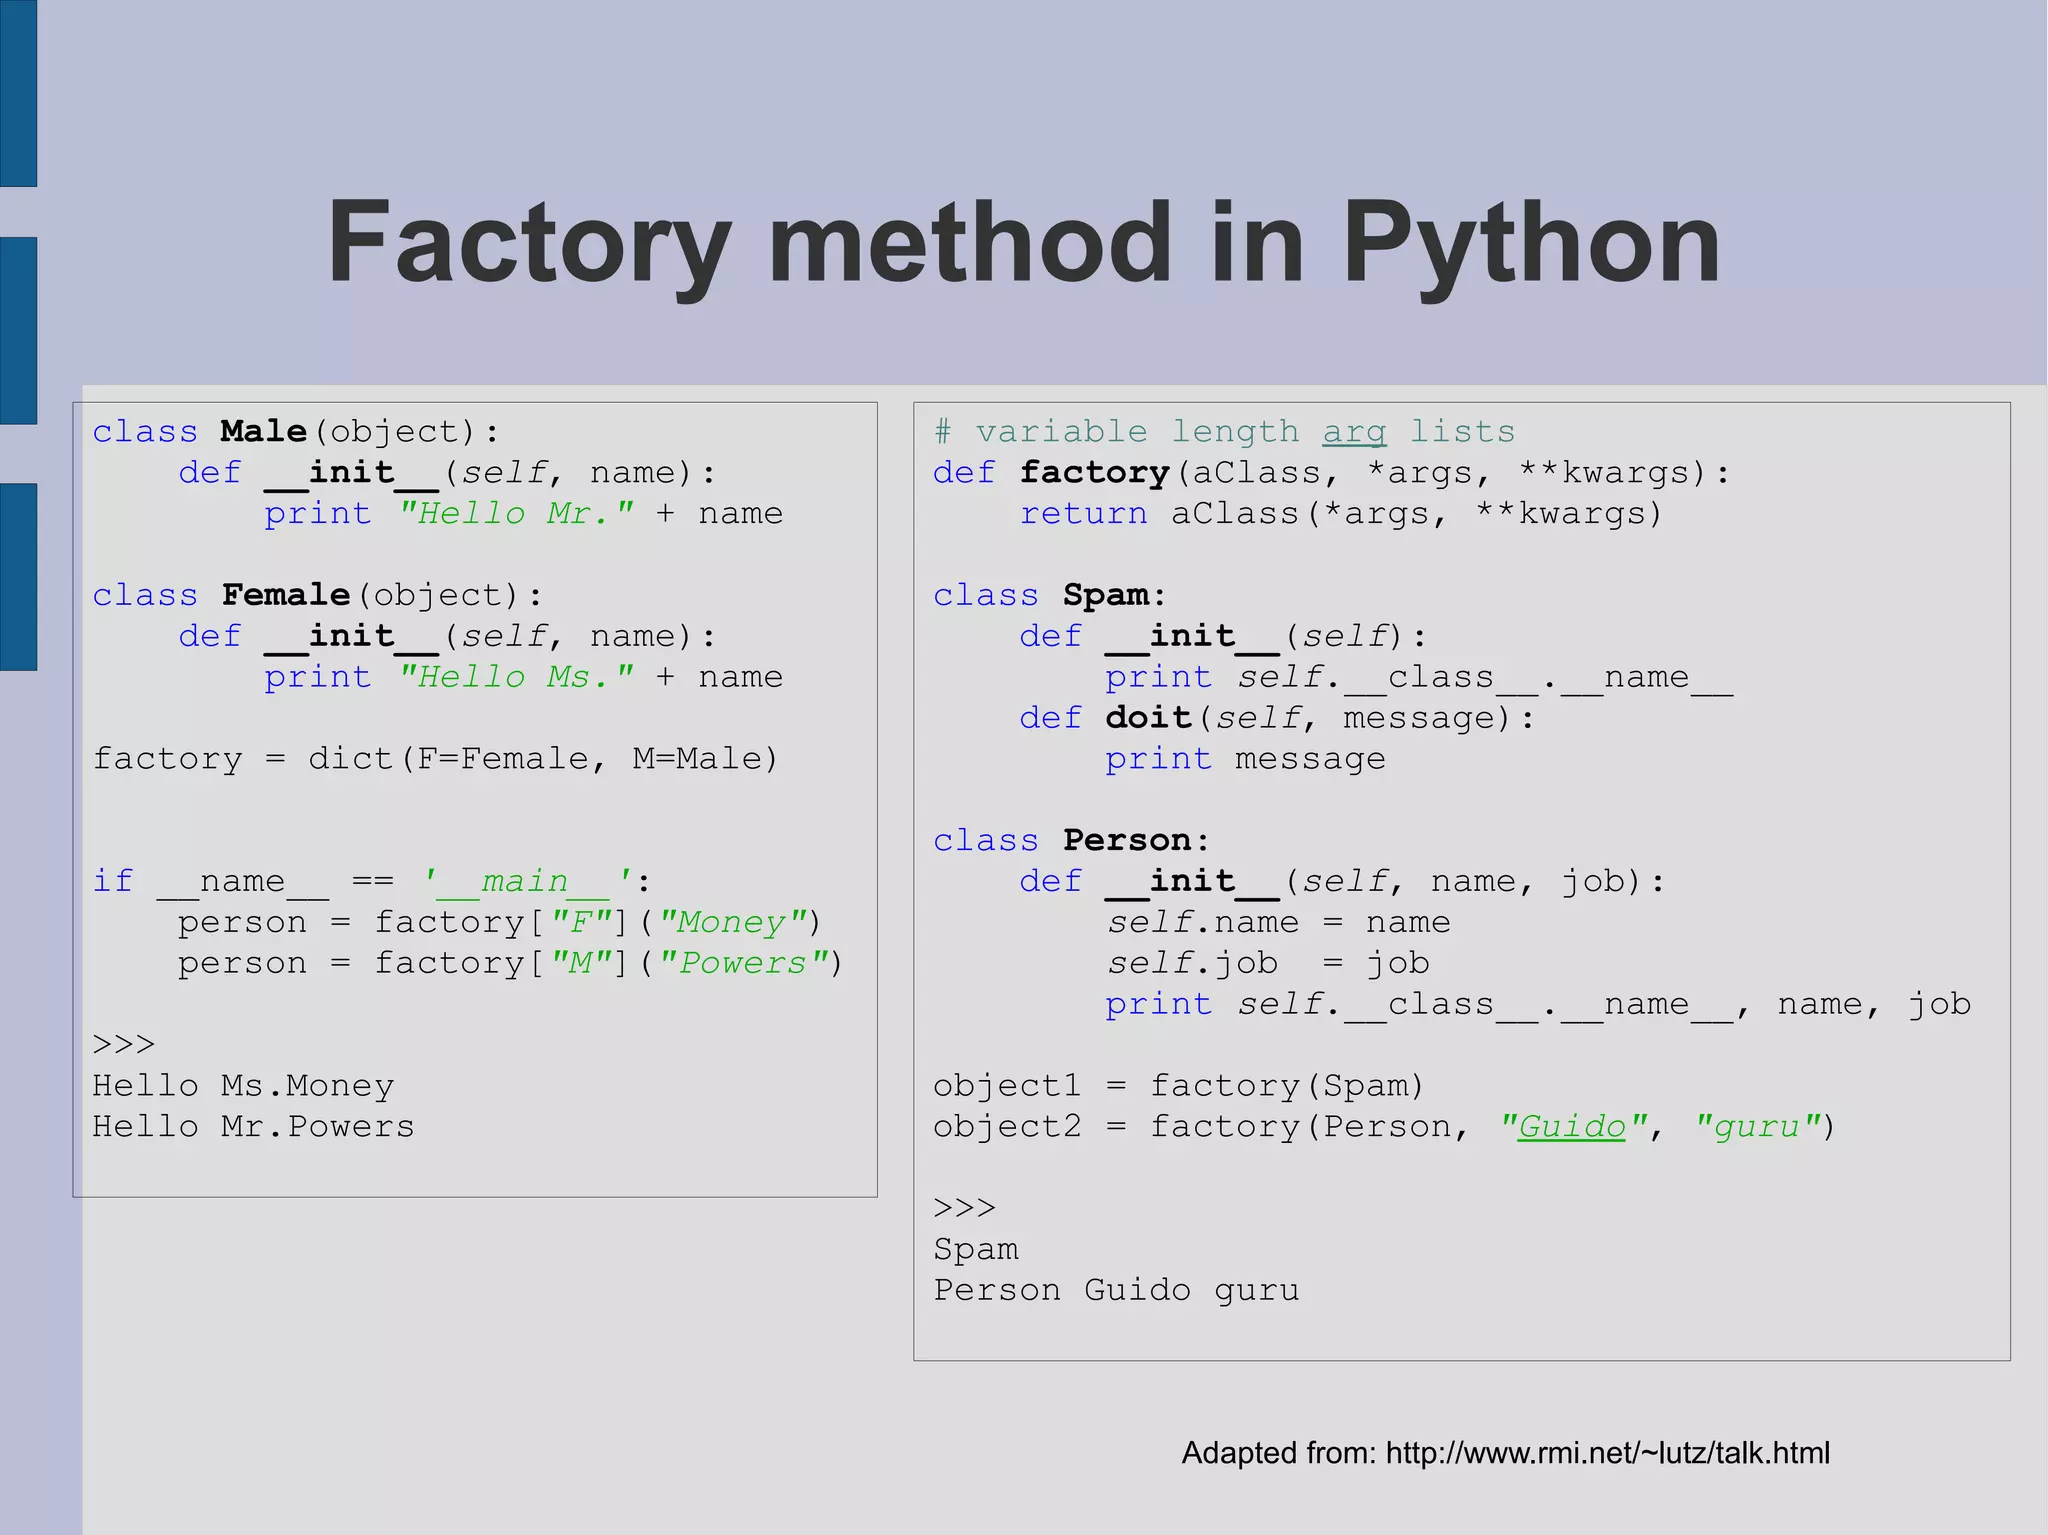Click the 'class Spam:' definition line
The width and height of the screenshot is (2048, 1535).
1049,596
